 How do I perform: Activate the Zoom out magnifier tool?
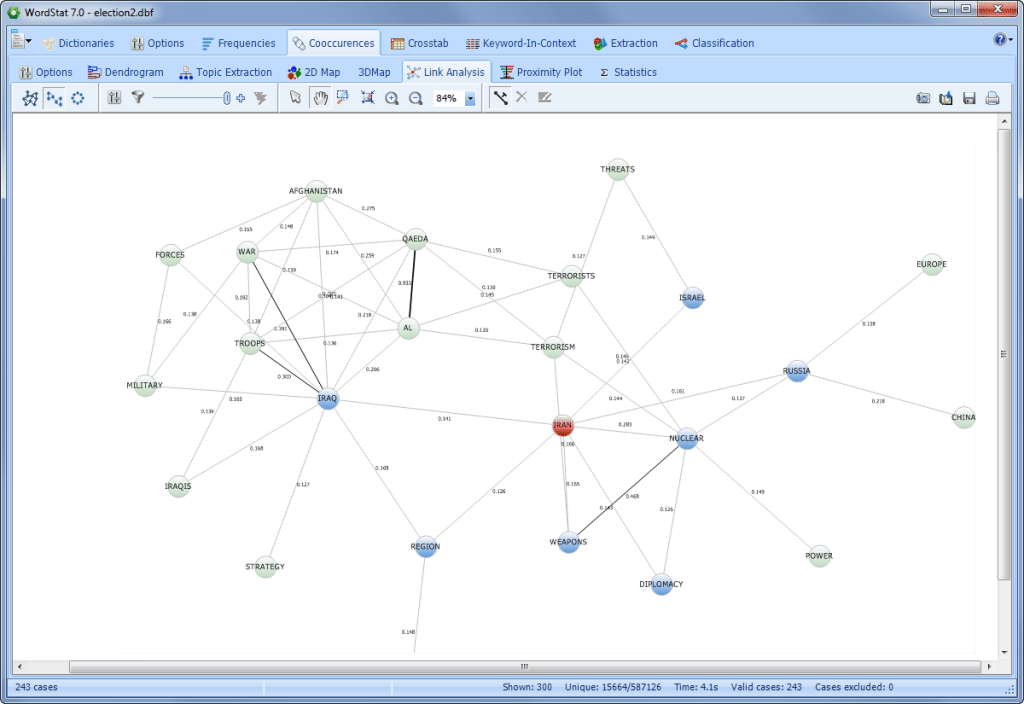point(416,98)
